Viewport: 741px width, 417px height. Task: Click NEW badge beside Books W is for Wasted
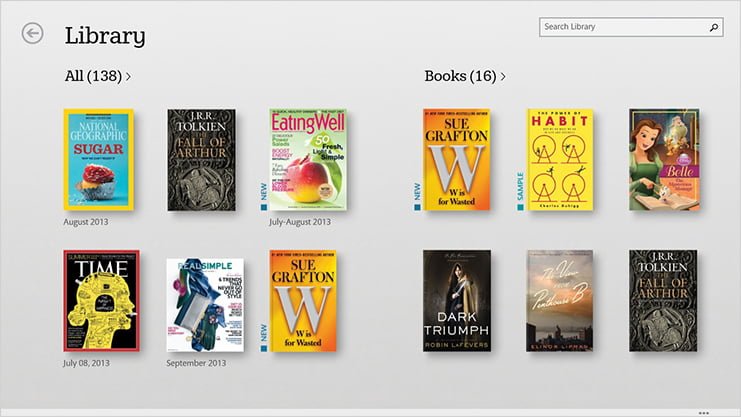[x=417, y=196]
